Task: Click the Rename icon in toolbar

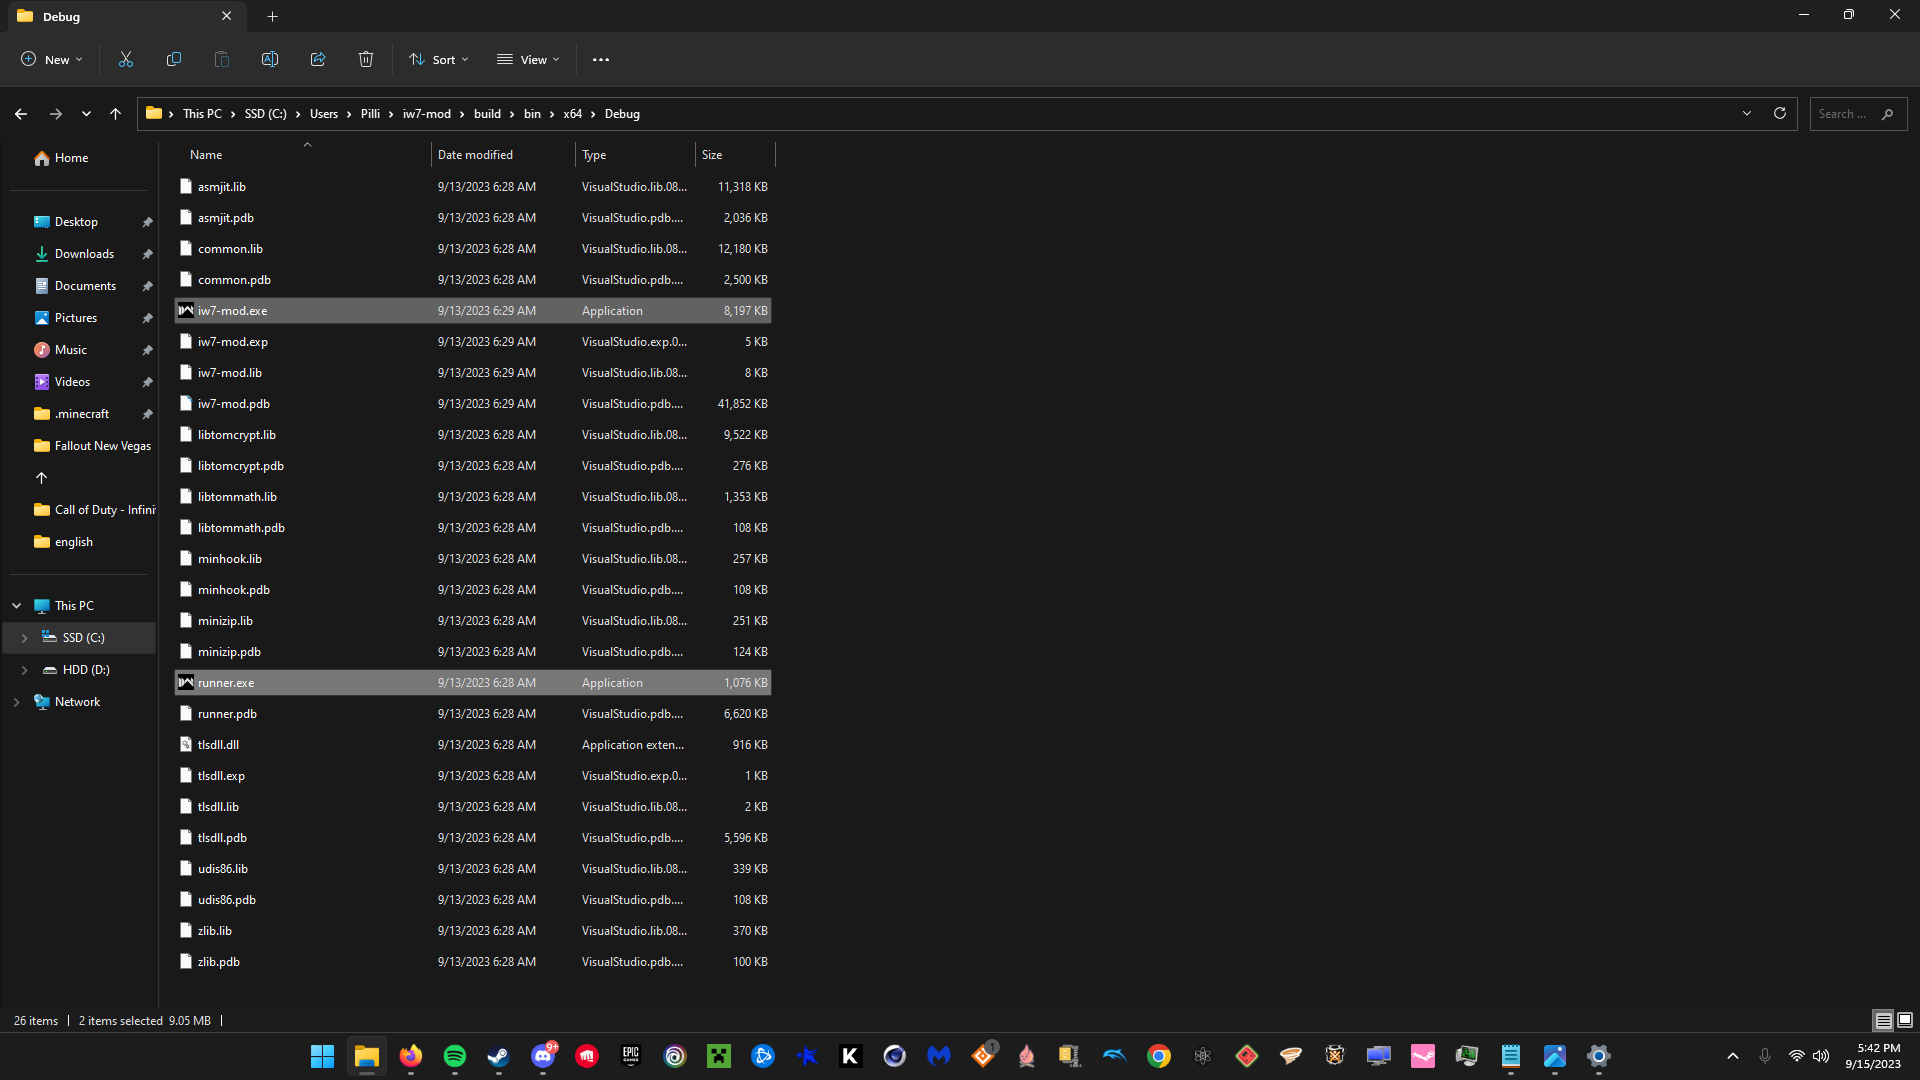Action: pyautogui.click(x=270, y=60)
